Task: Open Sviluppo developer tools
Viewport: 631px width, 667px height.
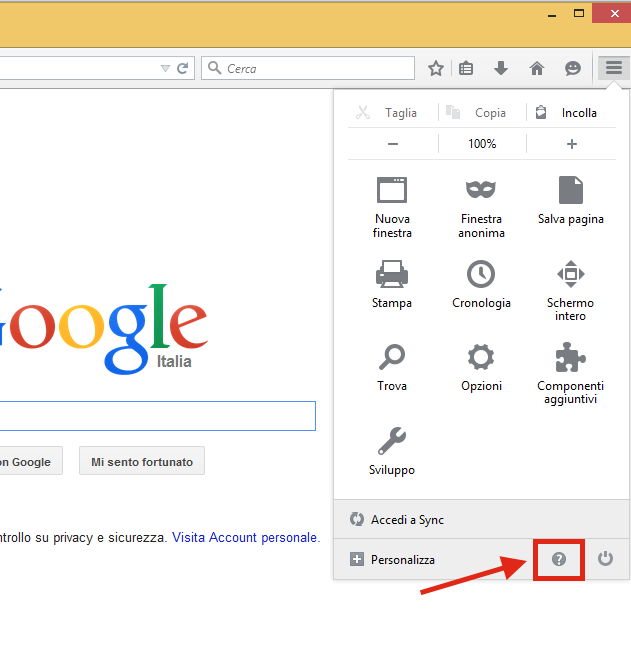Action: pos(392,451)
